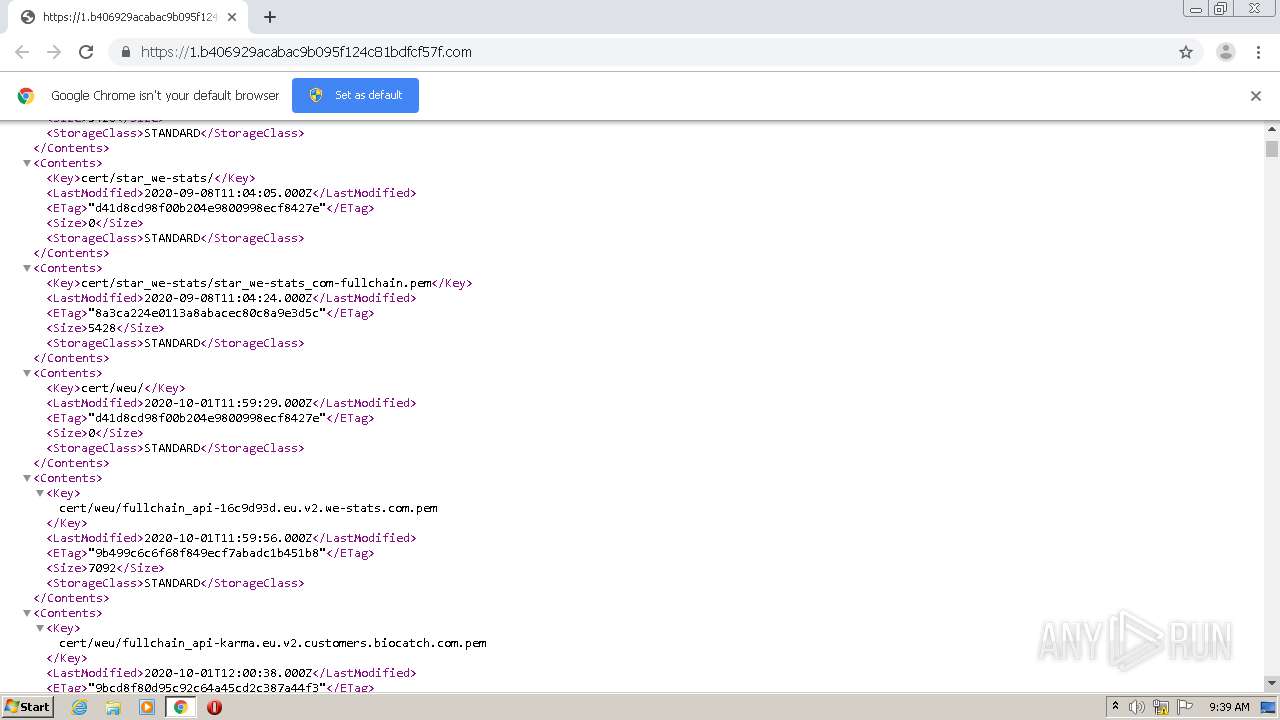Open a new browser tab
Image resolution: width=1280 pixels, height=720 pixels.
(x=270, y=17)
